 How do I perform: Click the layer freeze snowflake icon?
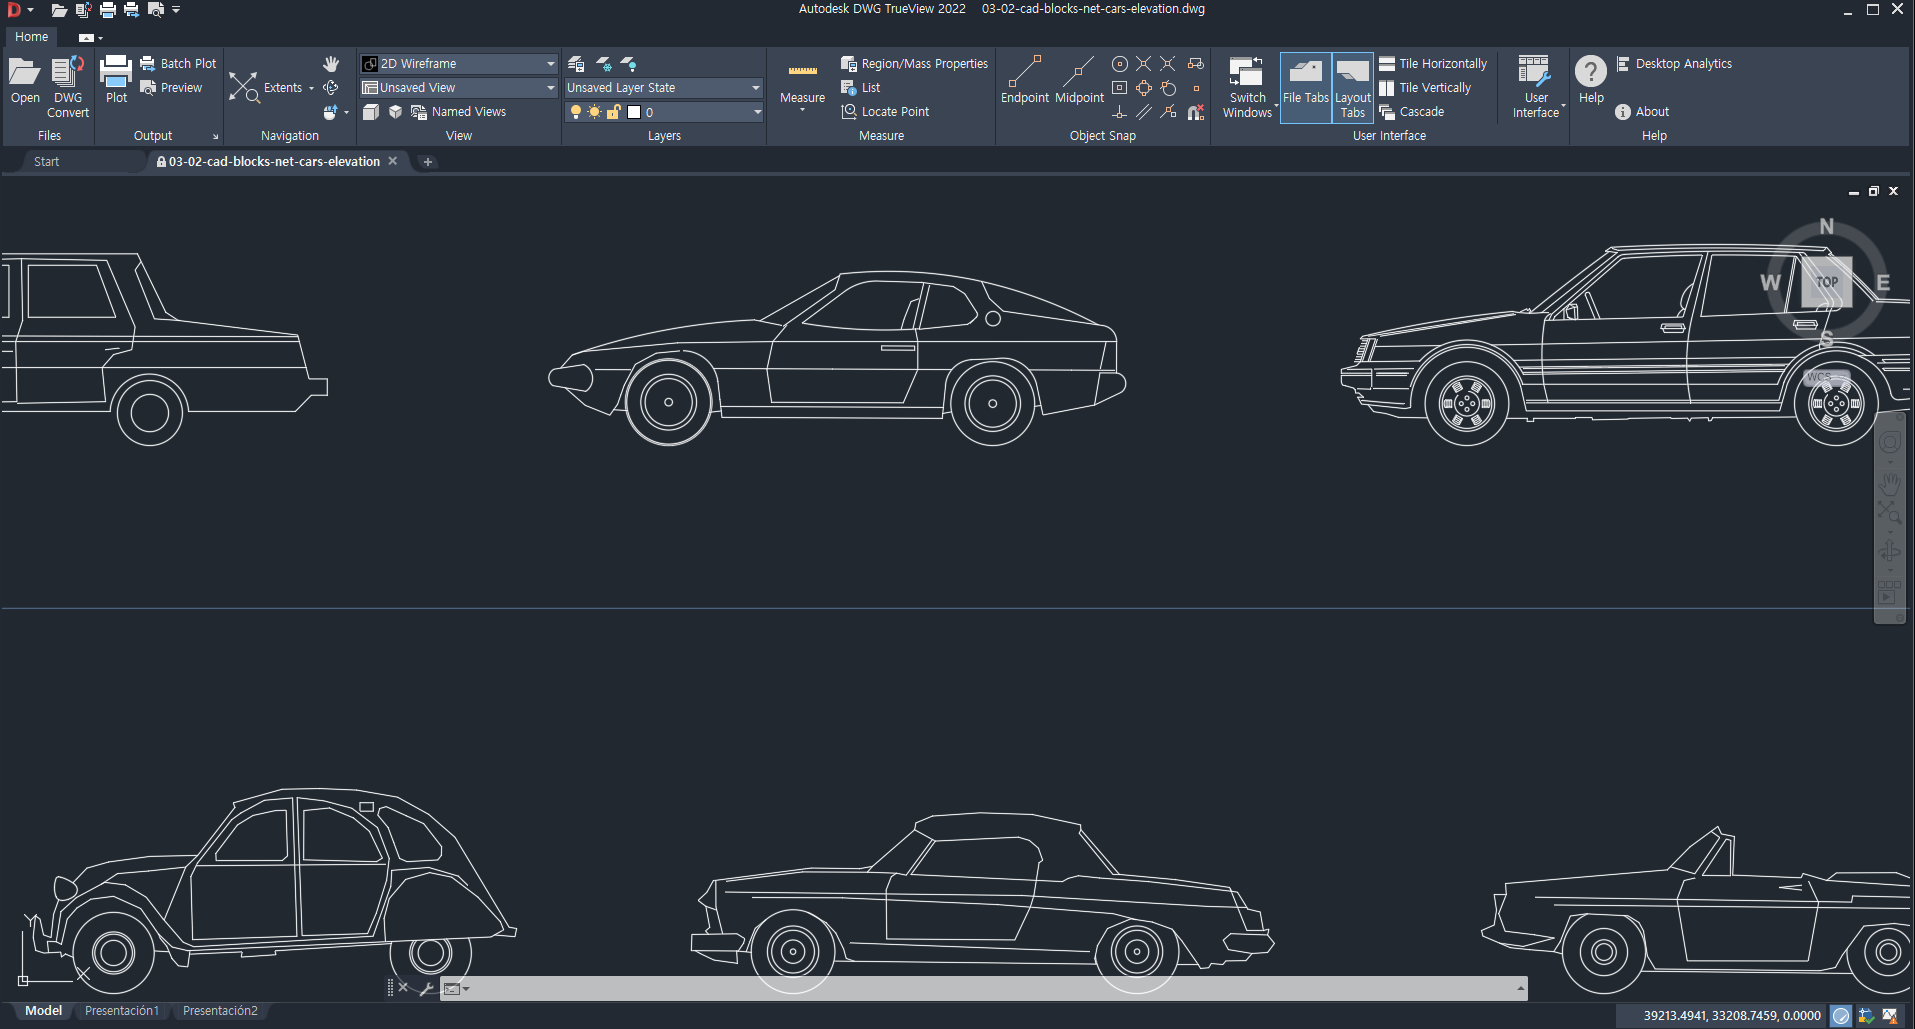(604, 63)
